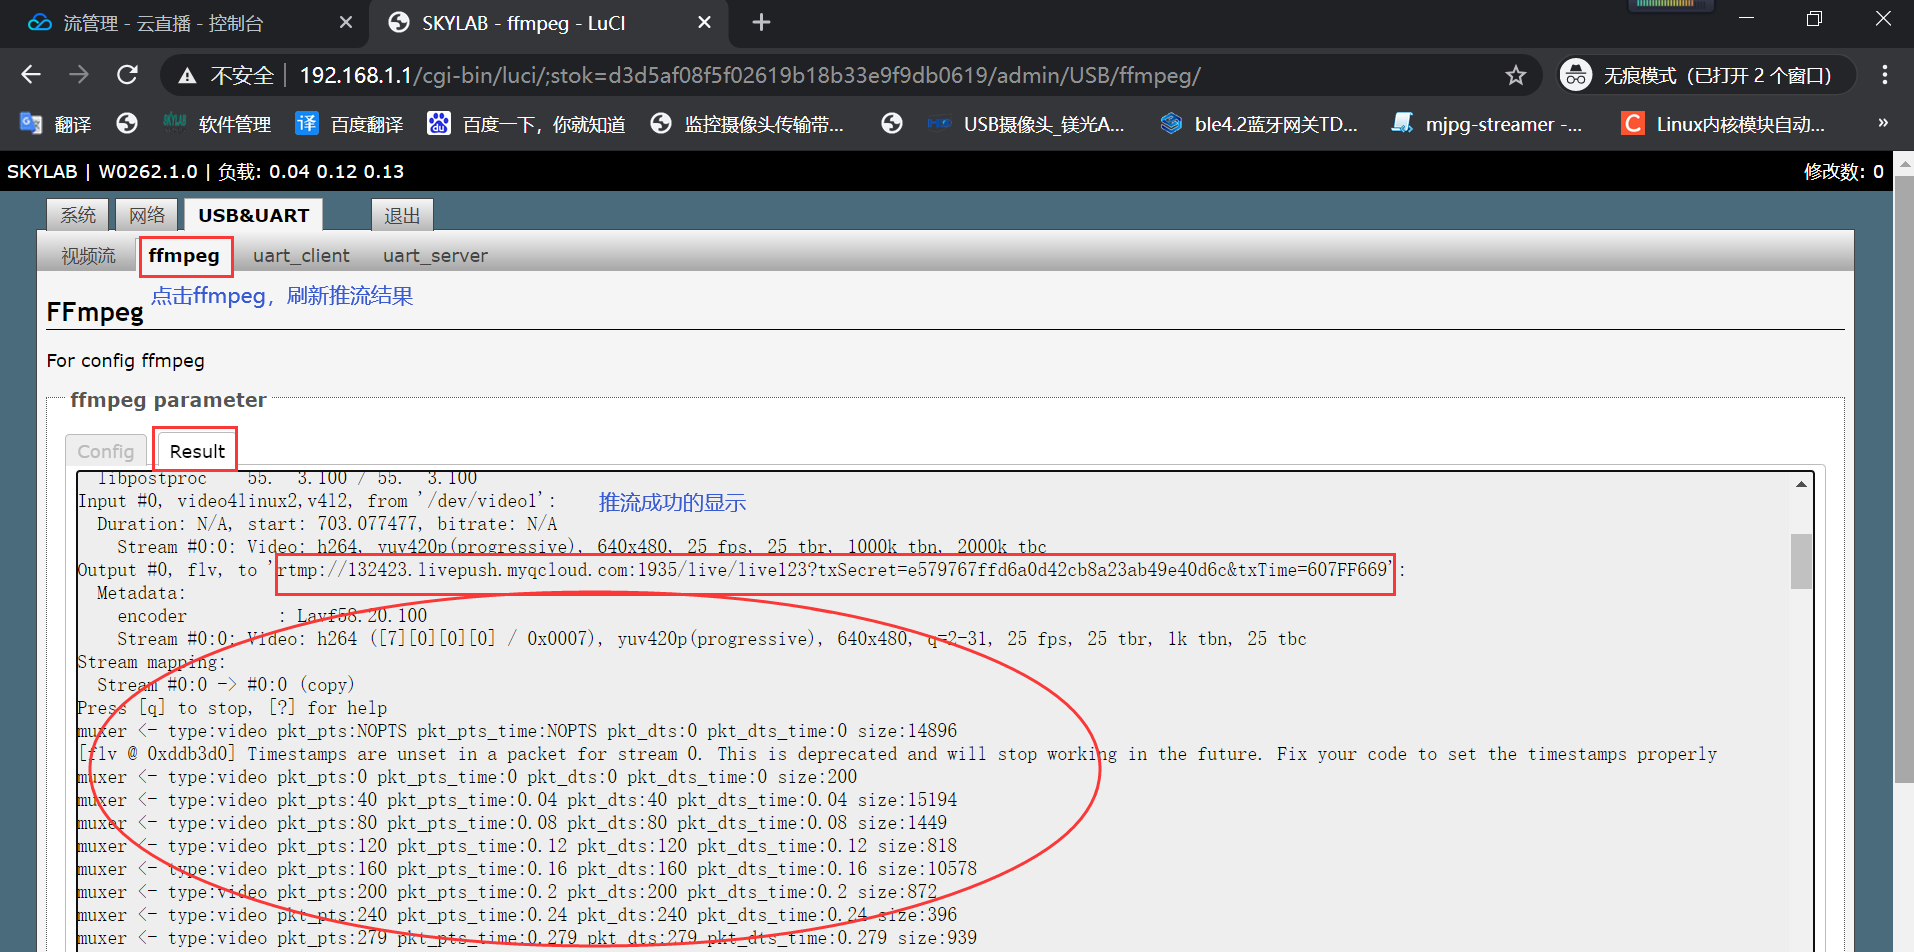Expand hidden bookmarks overflow chevron

click(1883, 123)
